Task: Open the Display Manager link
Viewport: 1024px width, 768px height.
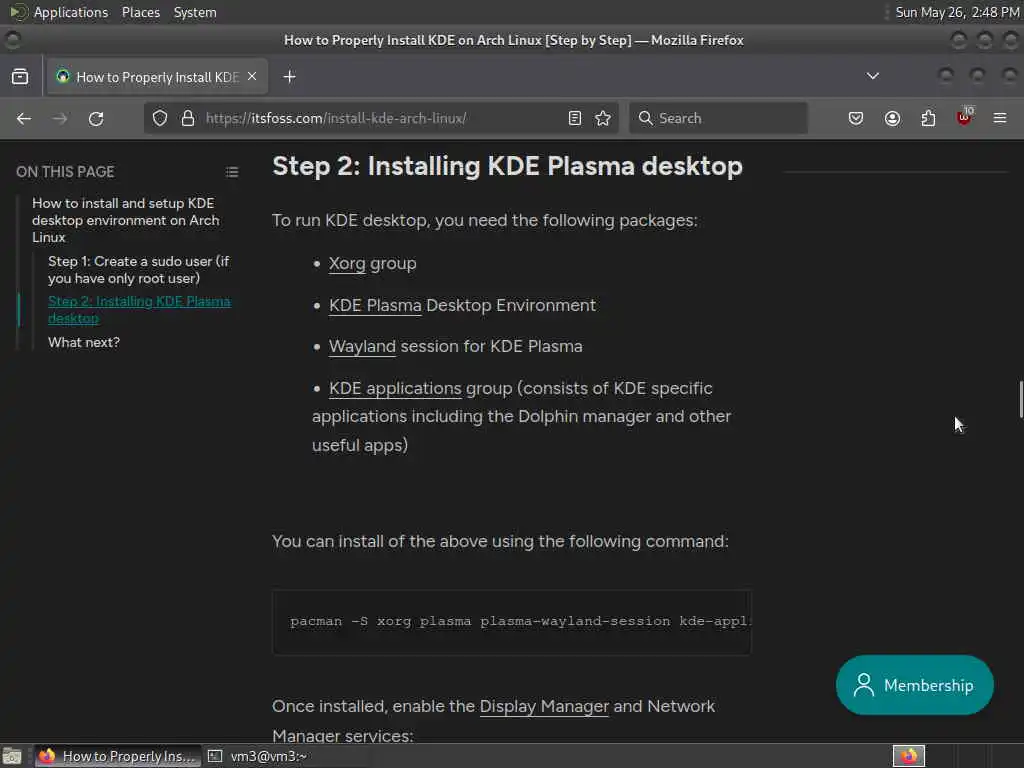Action: [x=544, y=707]
